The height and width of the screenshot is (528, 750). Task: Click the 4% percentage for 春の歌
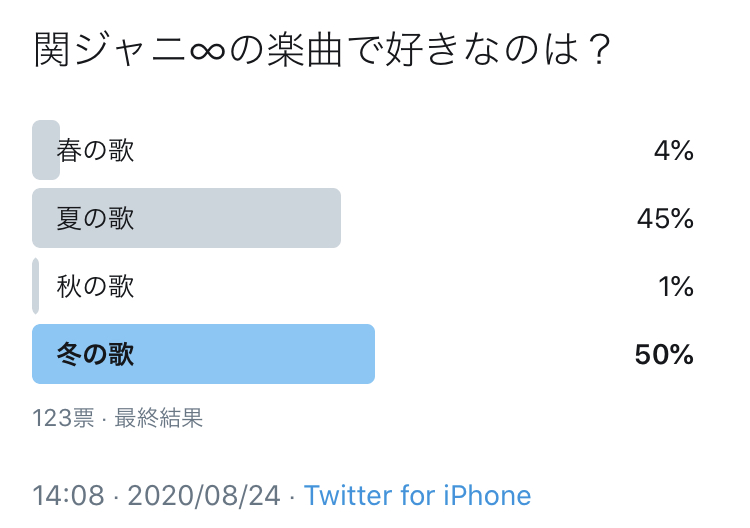coord(674,151)
